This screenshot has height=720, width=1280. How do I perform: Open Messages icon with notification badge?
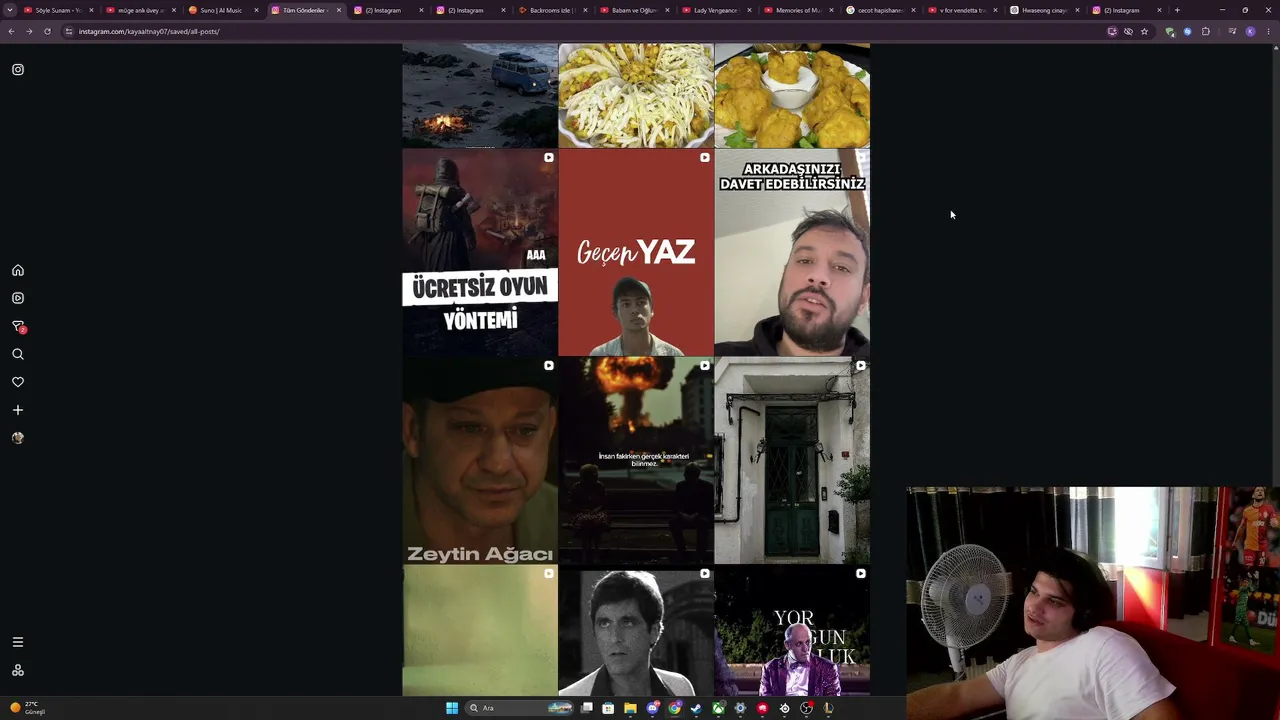coord(18,326)
